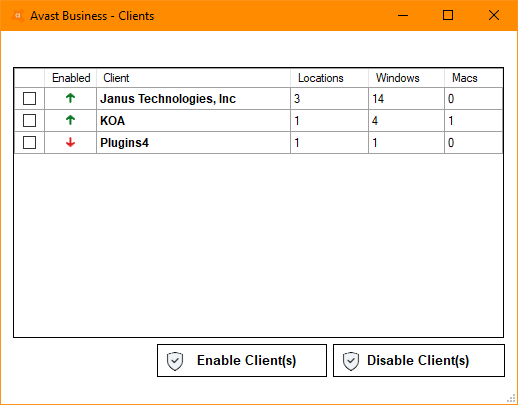Click green enabled arrow for Janus Technologies

(x=70, y=98)
